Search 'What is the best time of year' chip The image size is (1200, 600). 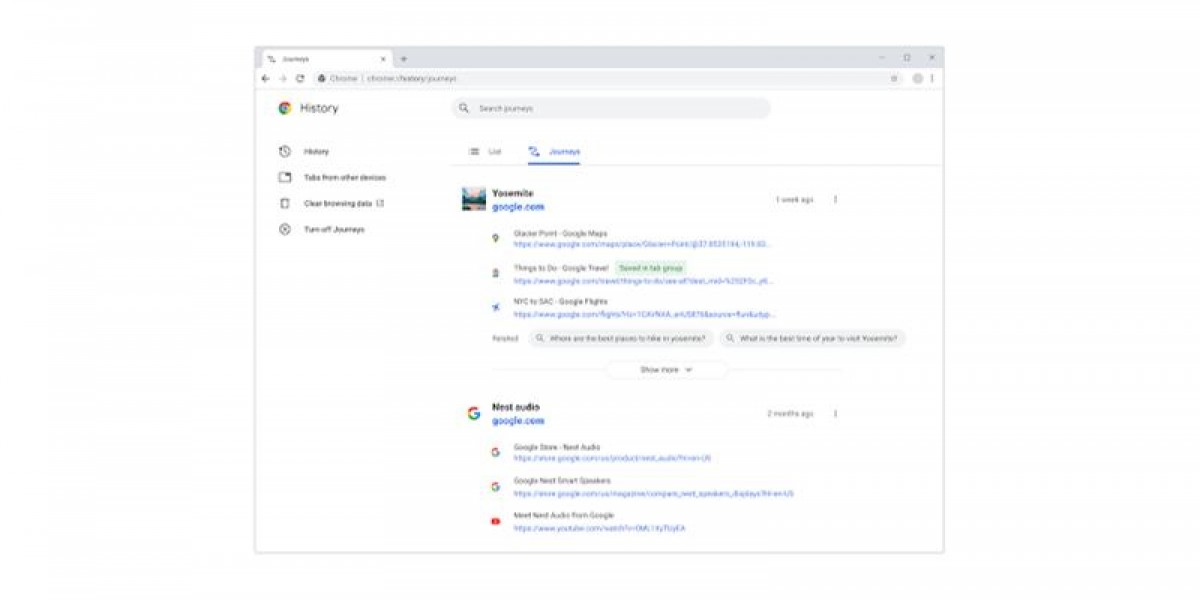(812, 339)
